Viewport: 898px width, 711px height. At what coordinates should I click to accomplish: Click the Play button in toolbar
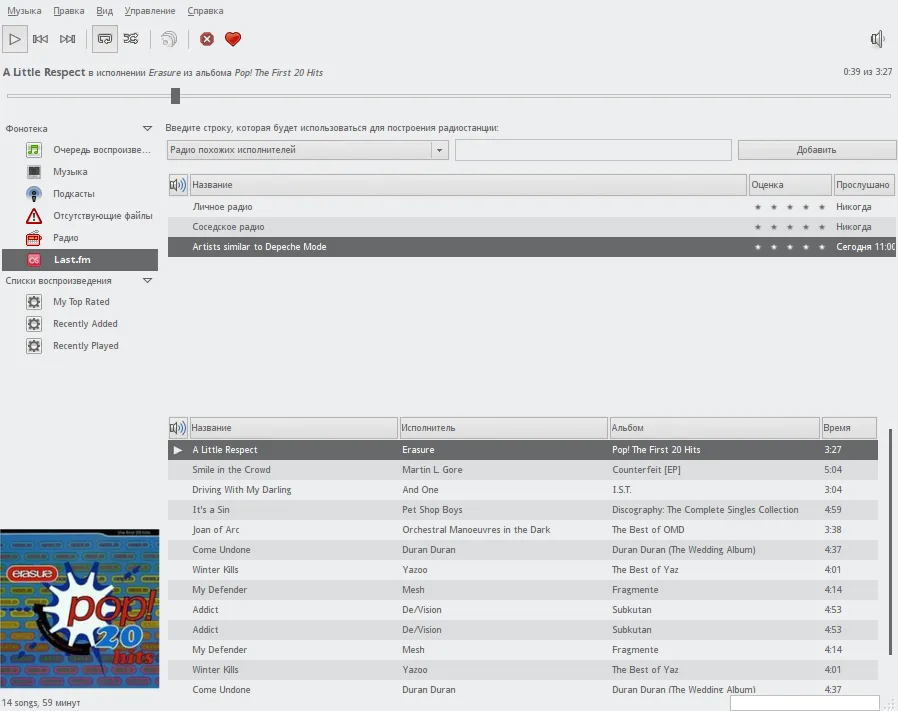[15, 39]
